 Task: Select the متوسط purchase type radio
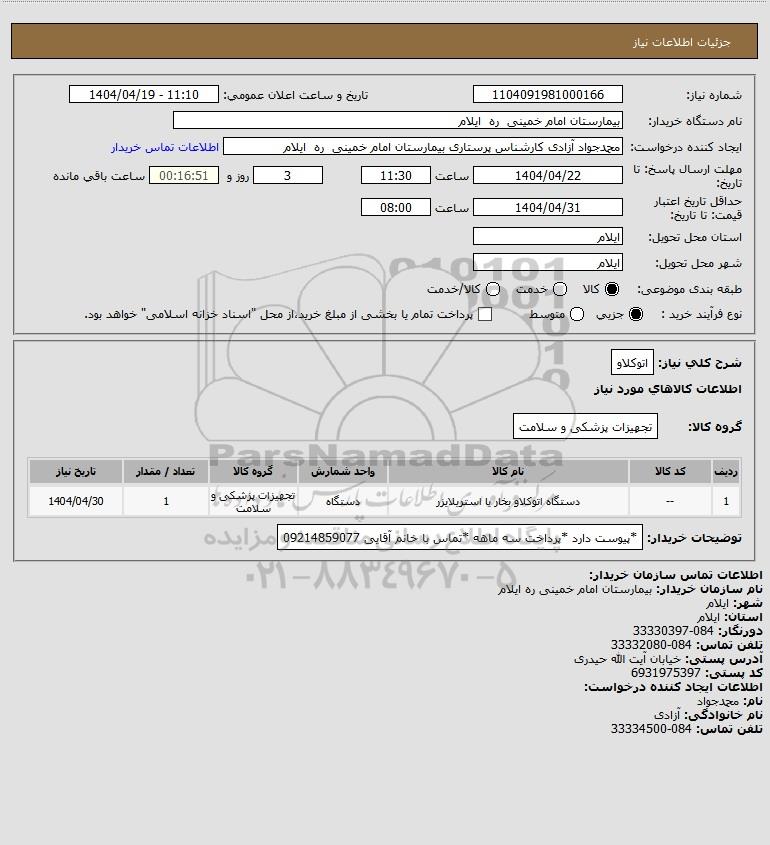coord(577,314)
